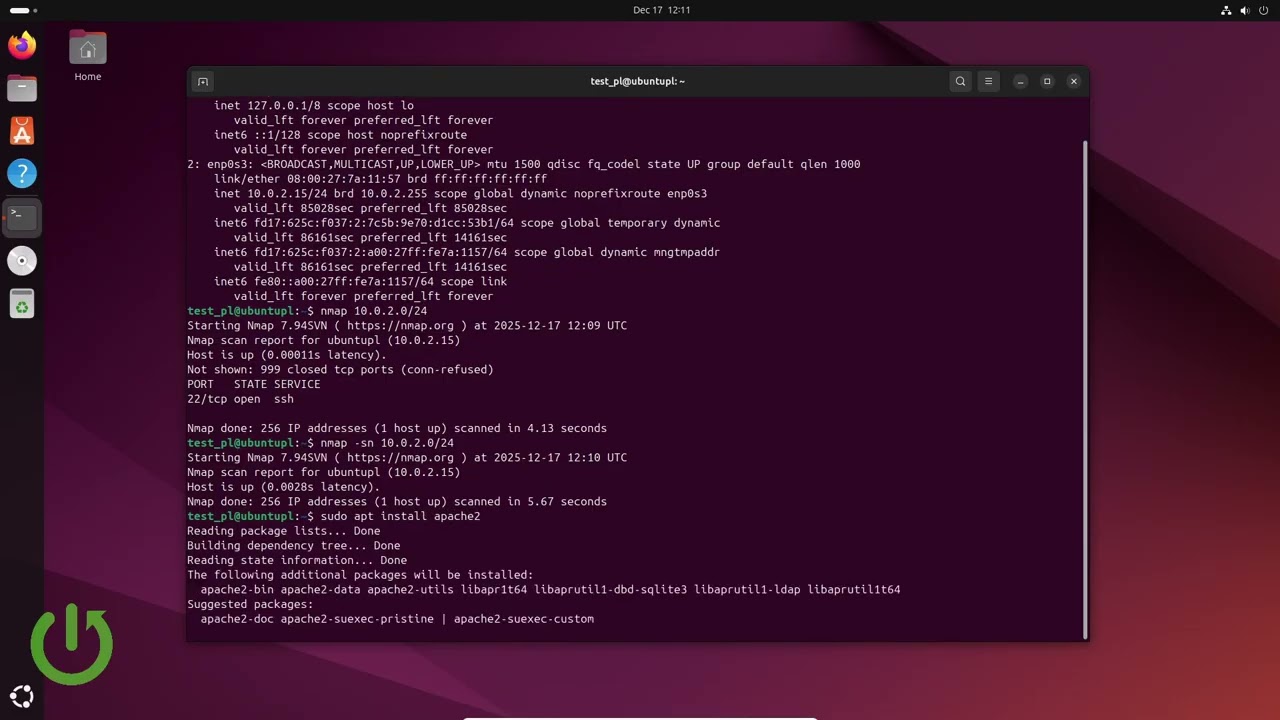Search terminal output with magnifier icon
Screen dimensions: 1280x720
pyautogui.click(x=960, y=81)
